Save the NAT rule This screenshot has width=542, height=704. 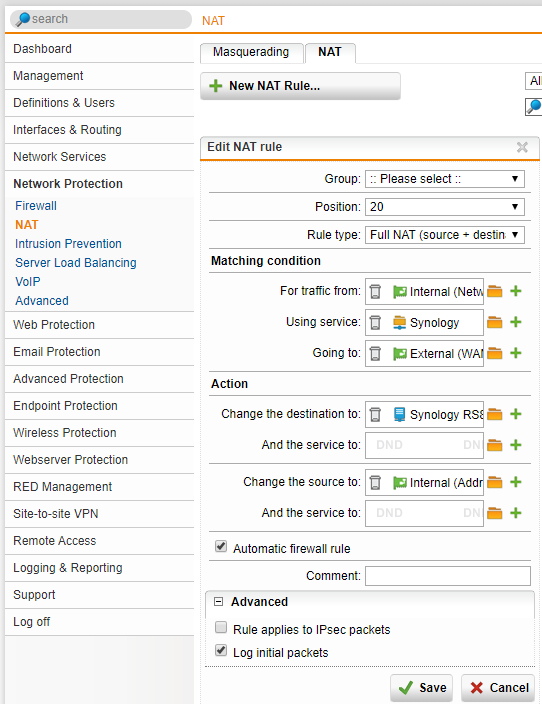click(x=421, y=688)
